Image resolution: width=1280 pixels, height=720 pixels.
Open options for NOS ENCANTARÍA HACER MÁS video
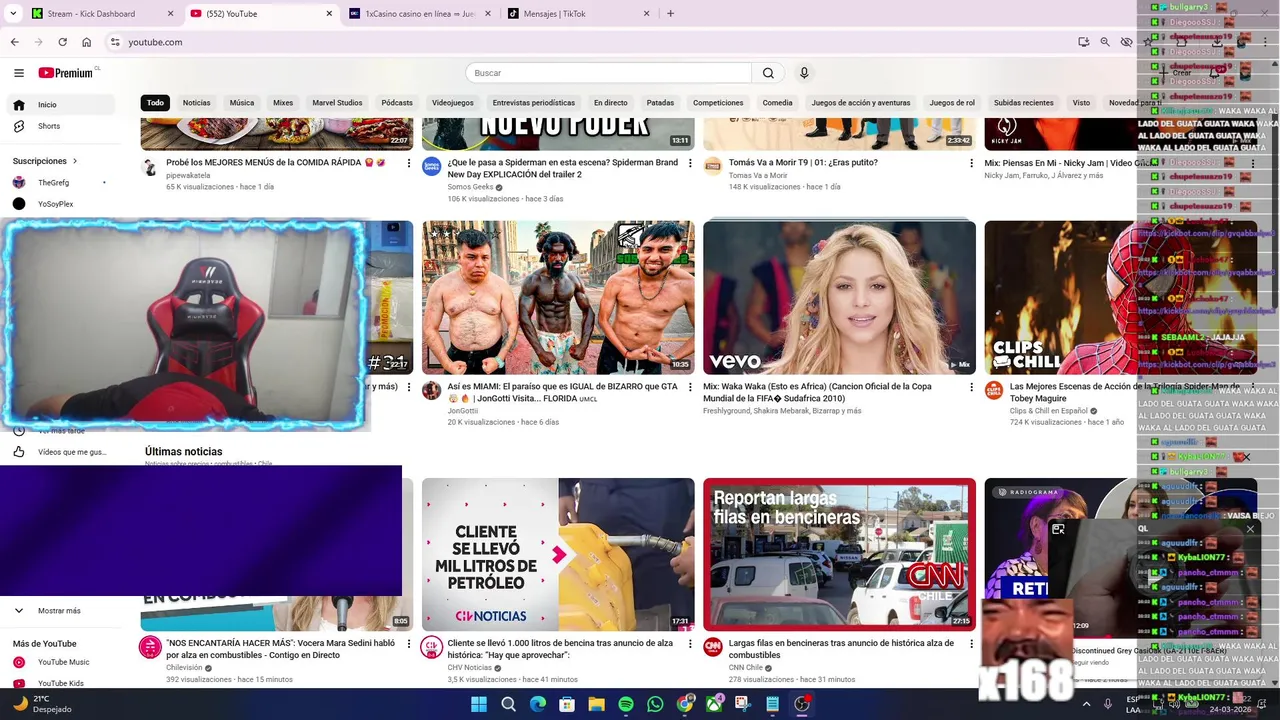pos(408,644)
